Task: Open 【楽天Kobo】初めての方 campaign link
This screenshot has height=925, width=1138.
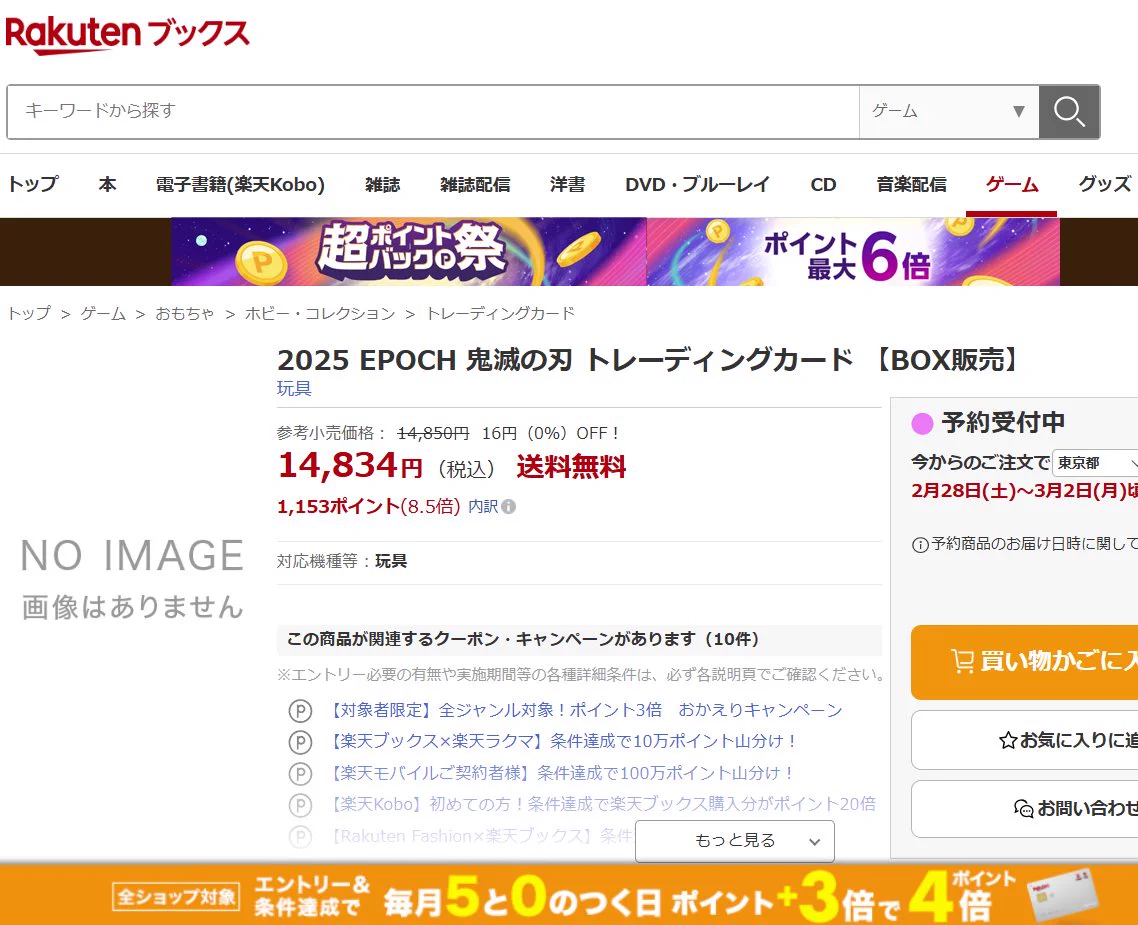Action: tap(600, 805)
